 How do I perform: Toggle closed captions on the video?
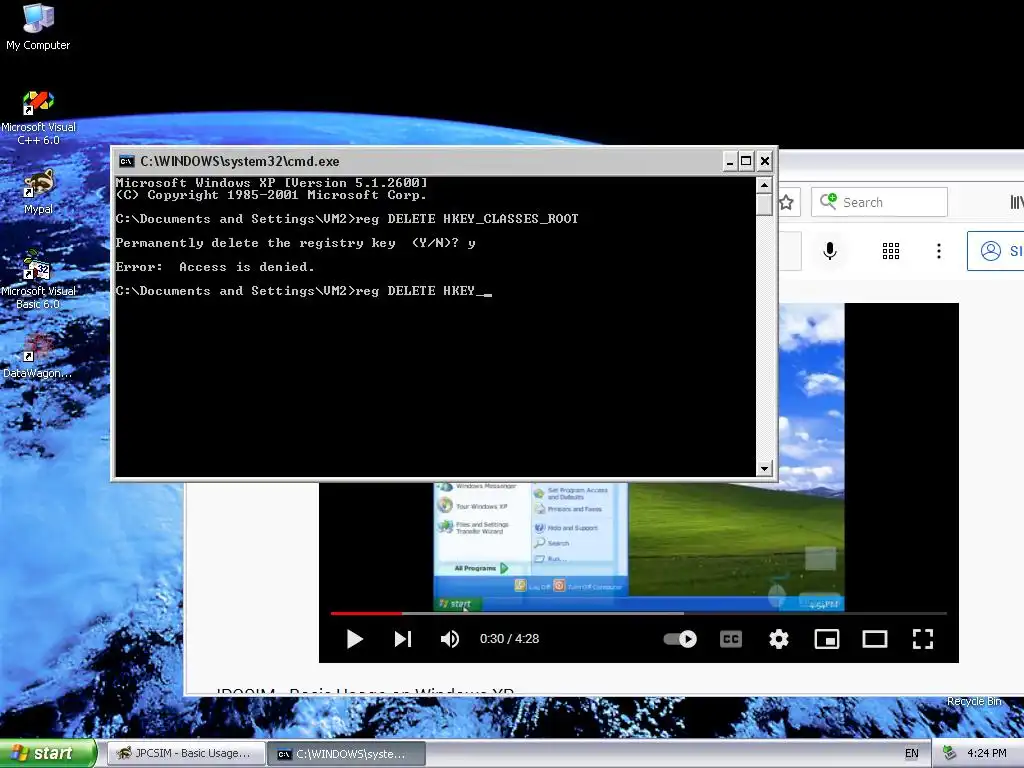(731, 639)
